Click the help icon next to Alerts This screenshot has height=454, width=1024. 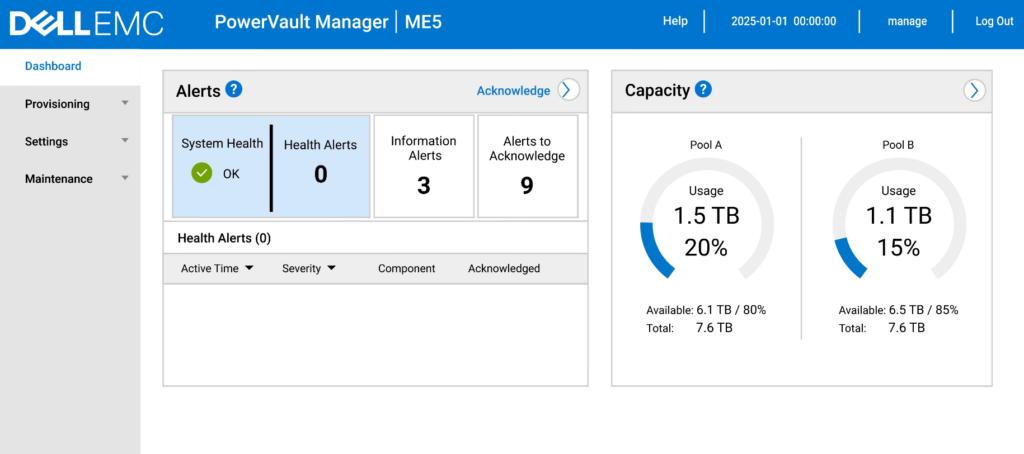pyautogui.click(x=234, y=90)
